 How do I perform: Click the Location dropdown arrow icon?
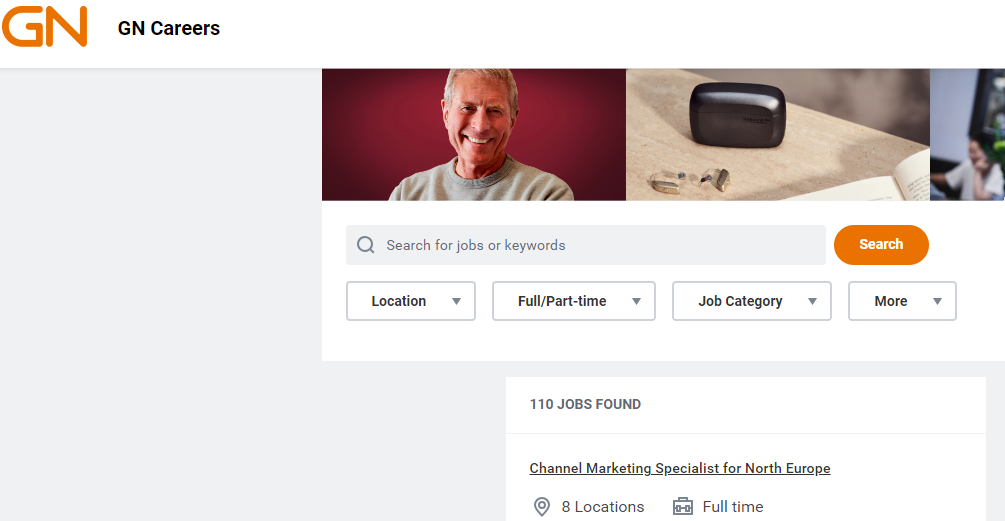click(456, 301)
